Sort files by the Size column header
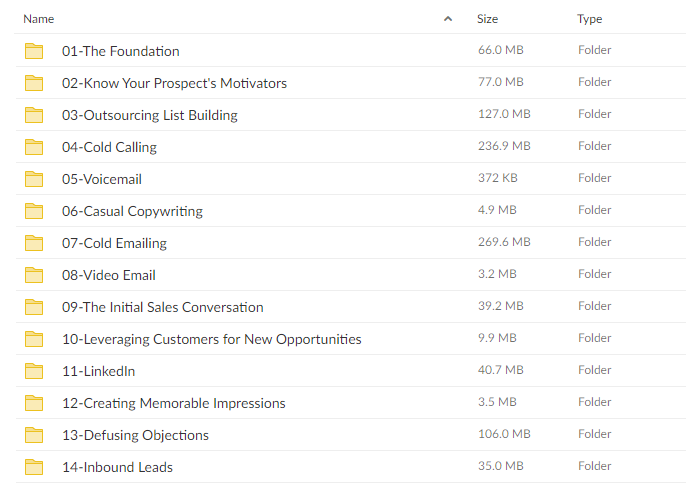Image resolution: width=686 pixels, height=487 pixels. point(487,19)
